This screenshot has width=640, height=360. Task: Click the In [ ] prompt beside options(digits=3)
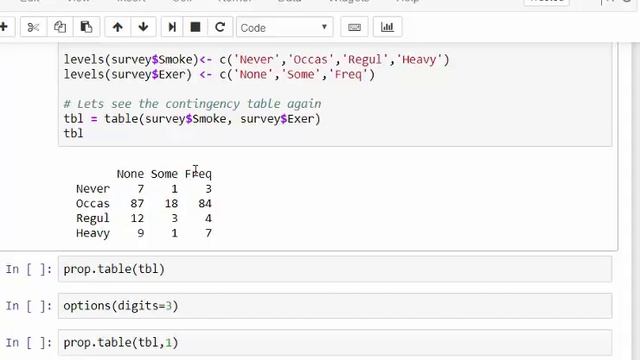29,306
